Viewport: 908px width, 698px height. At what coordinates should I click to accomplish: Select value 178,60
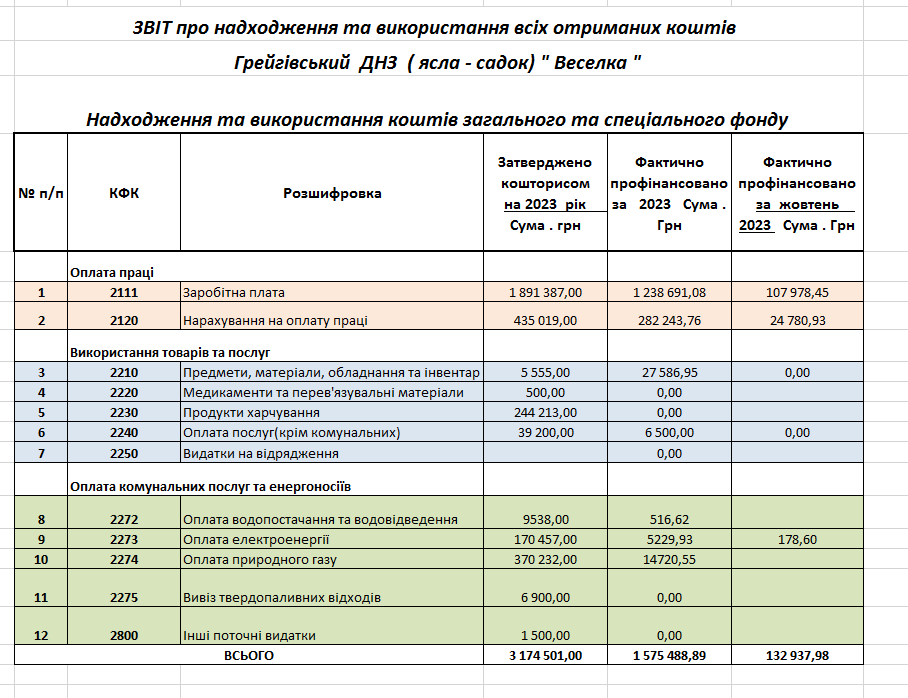pos(797,539)
